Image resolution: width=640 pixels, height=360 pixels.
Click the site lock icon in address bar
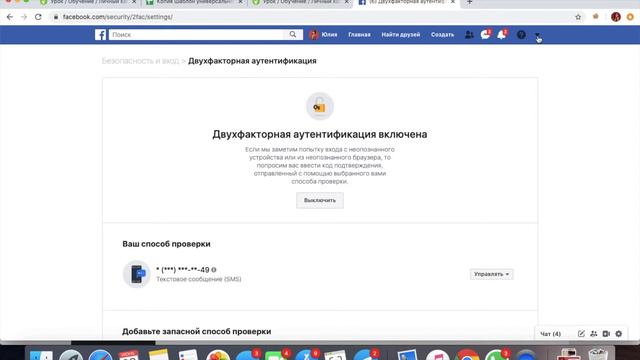56,17
